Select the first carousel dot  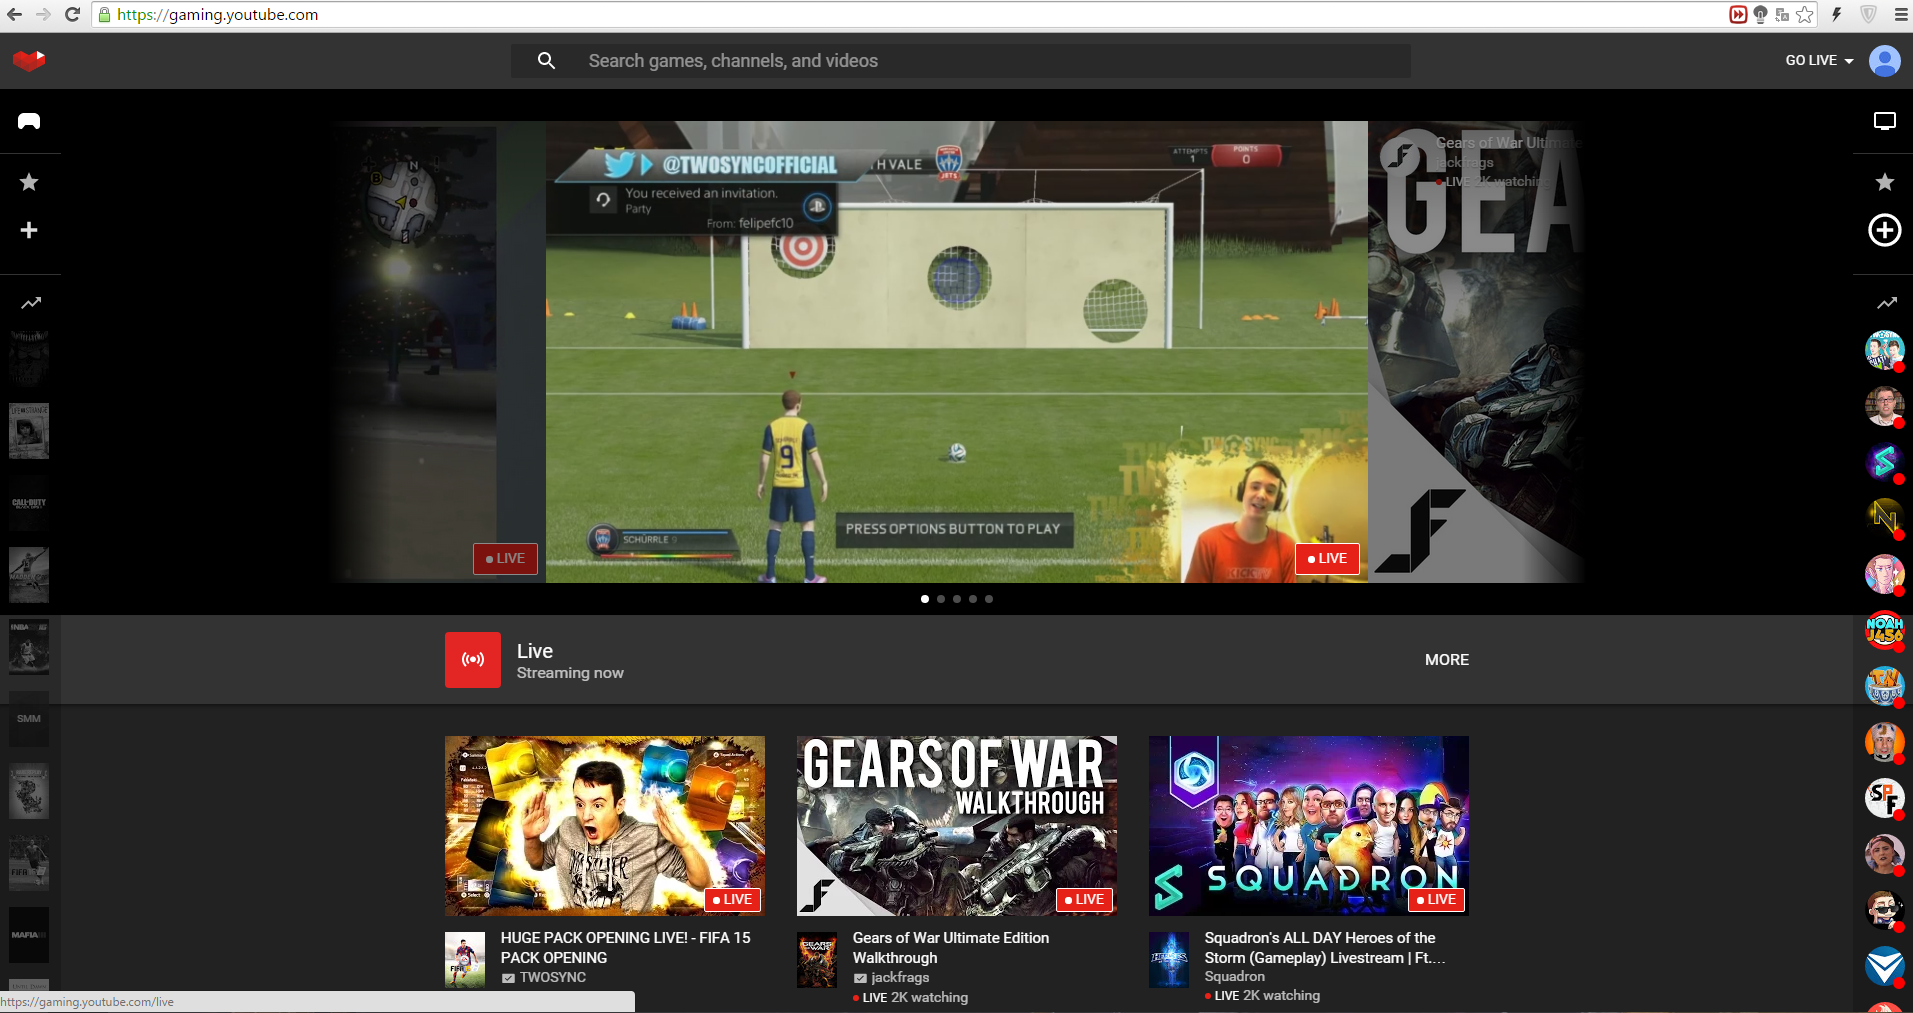tap(925, 599)
